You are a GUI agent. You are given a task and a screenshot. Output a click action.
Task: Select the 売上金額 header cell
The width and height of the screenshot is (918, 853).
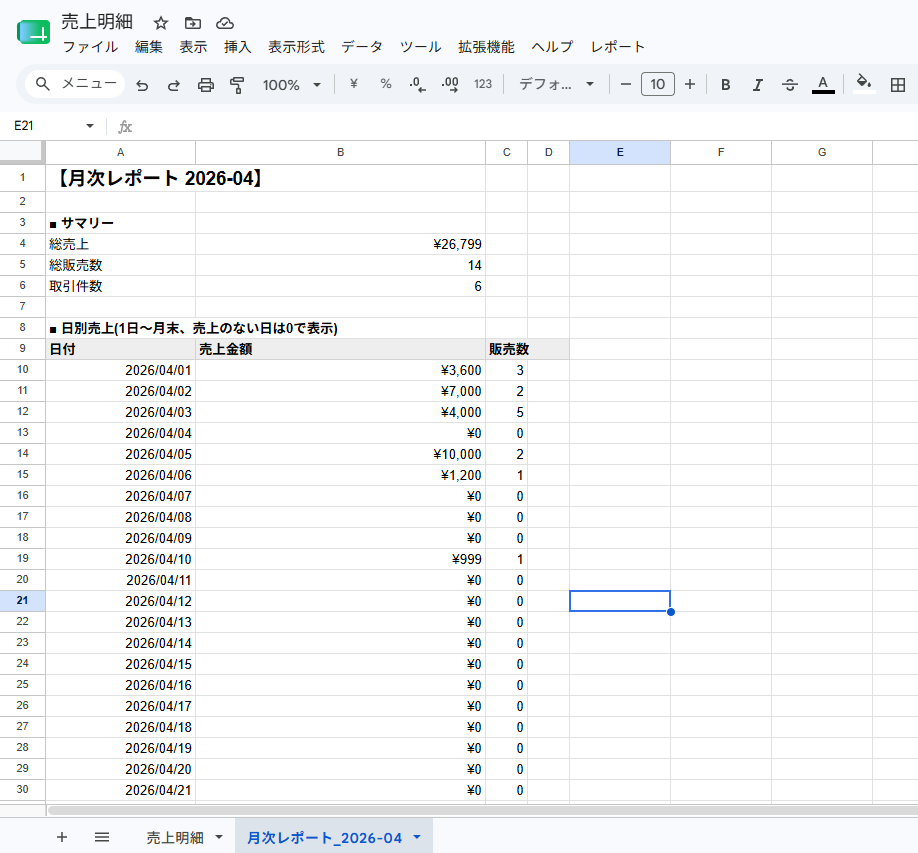(x=340, y=350)
